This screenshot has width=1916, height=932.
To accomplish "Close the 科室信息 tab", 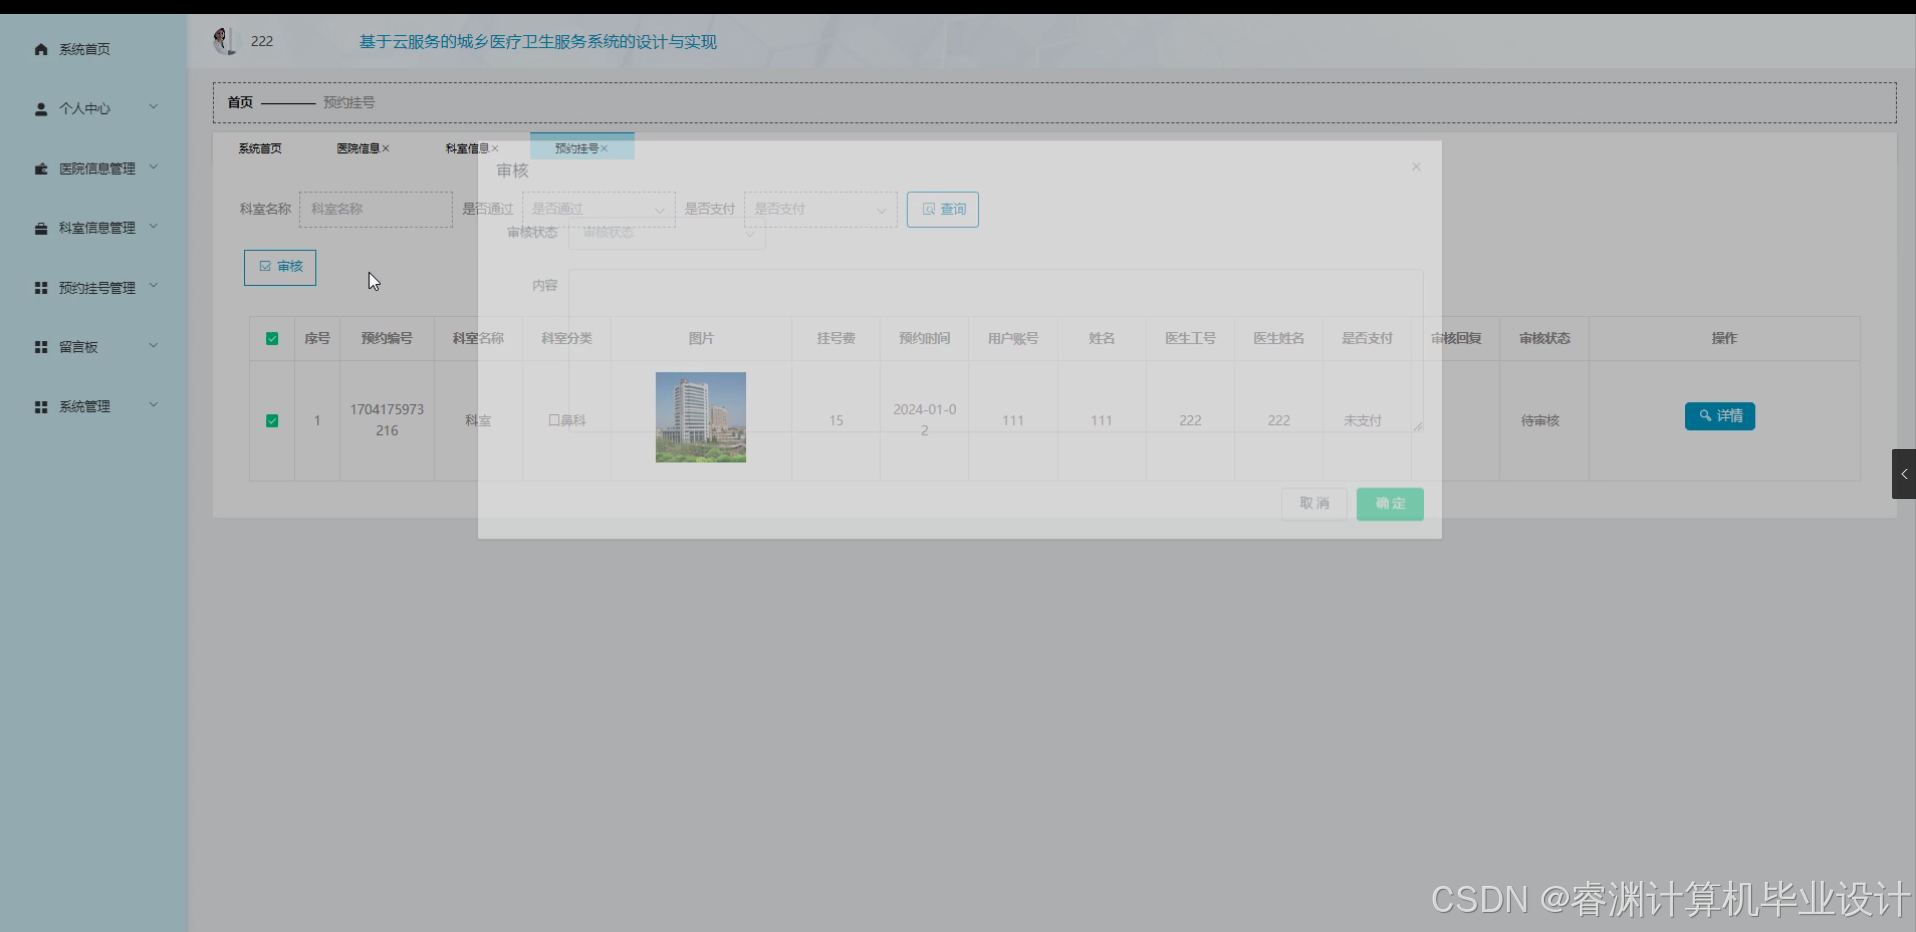I will 495,148.
